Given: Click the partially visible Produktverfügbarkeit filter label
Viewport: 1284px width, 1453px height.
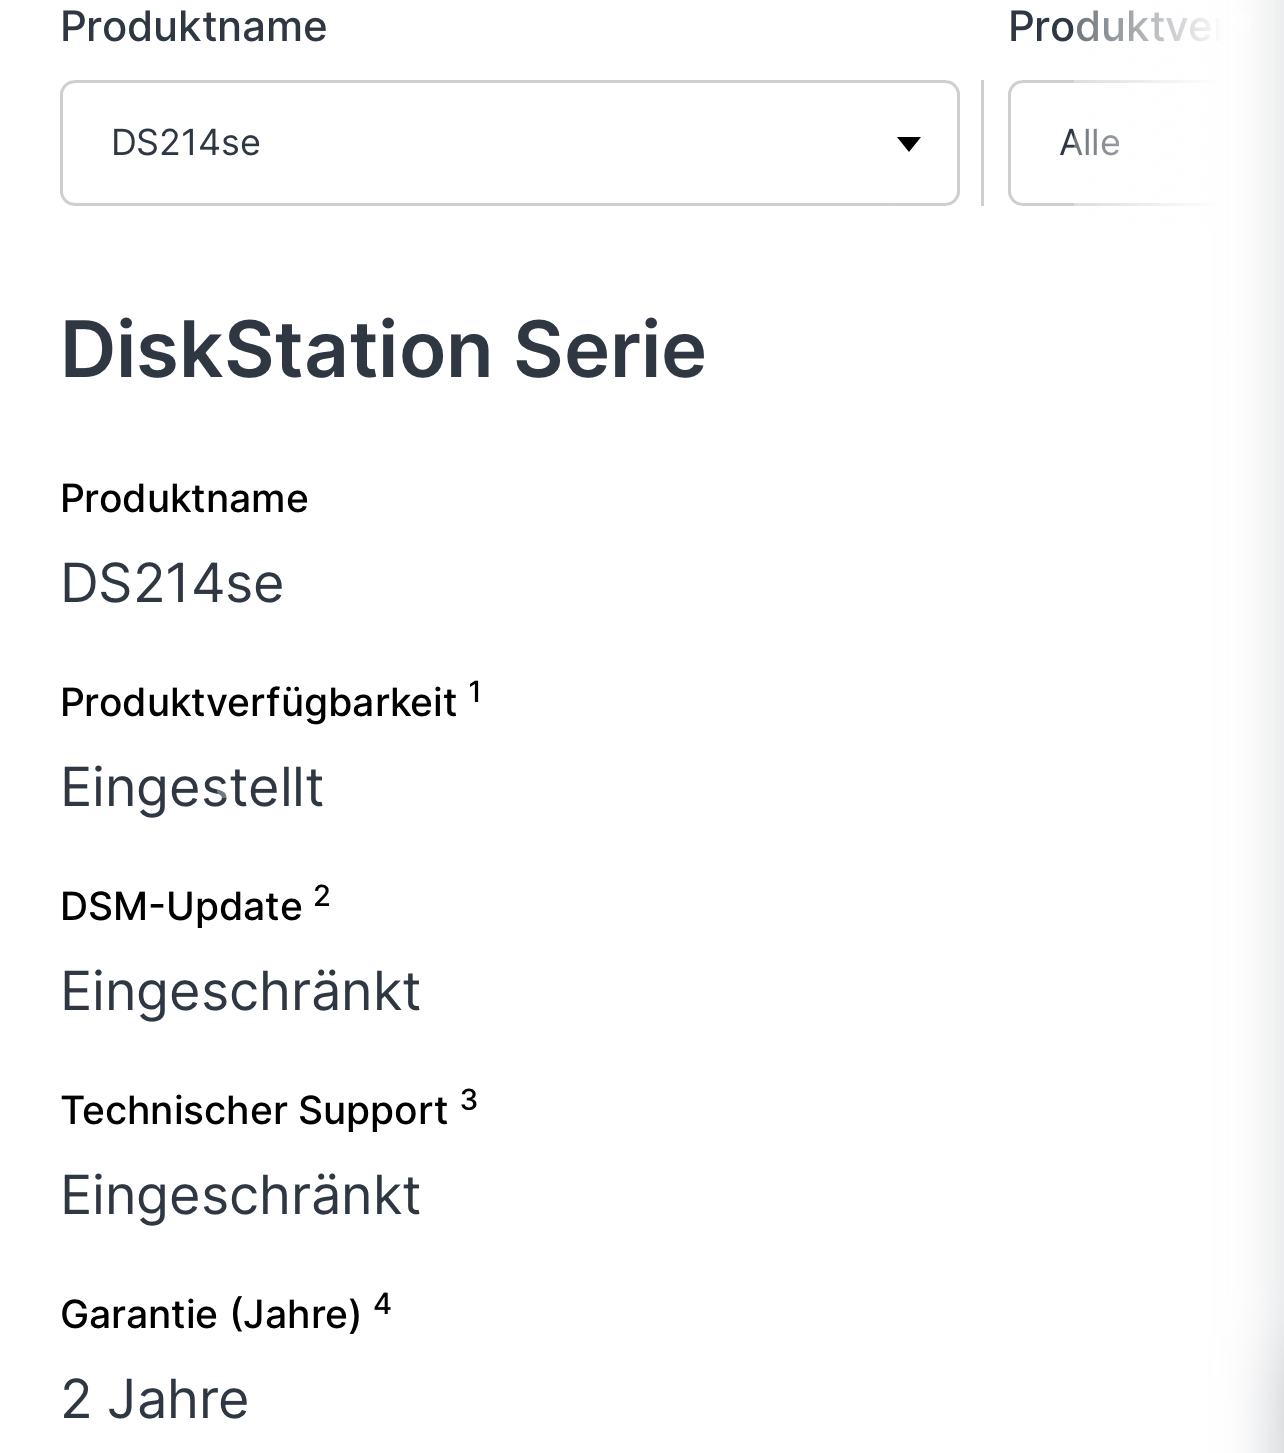Looking at the screenshot, I should coord(1115,27).
